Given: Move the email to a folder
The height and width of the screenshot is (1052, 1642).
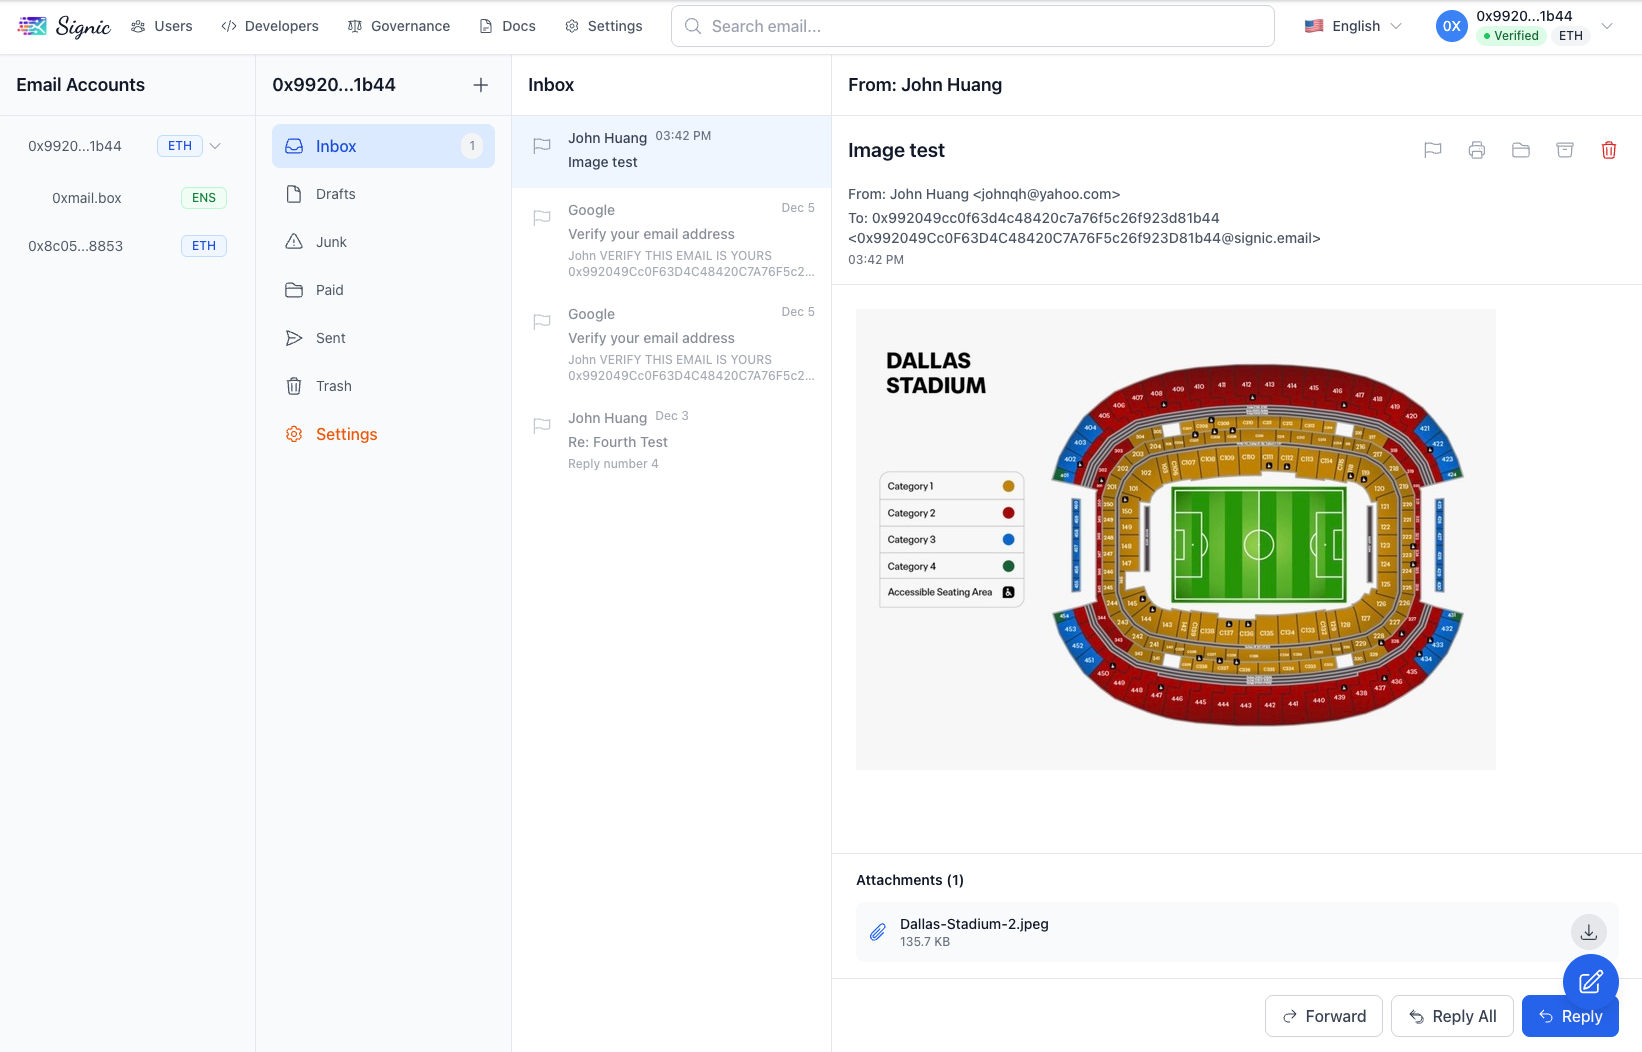Looking at the screenshot, I should pyautogui.click(x=1521, y=150).
